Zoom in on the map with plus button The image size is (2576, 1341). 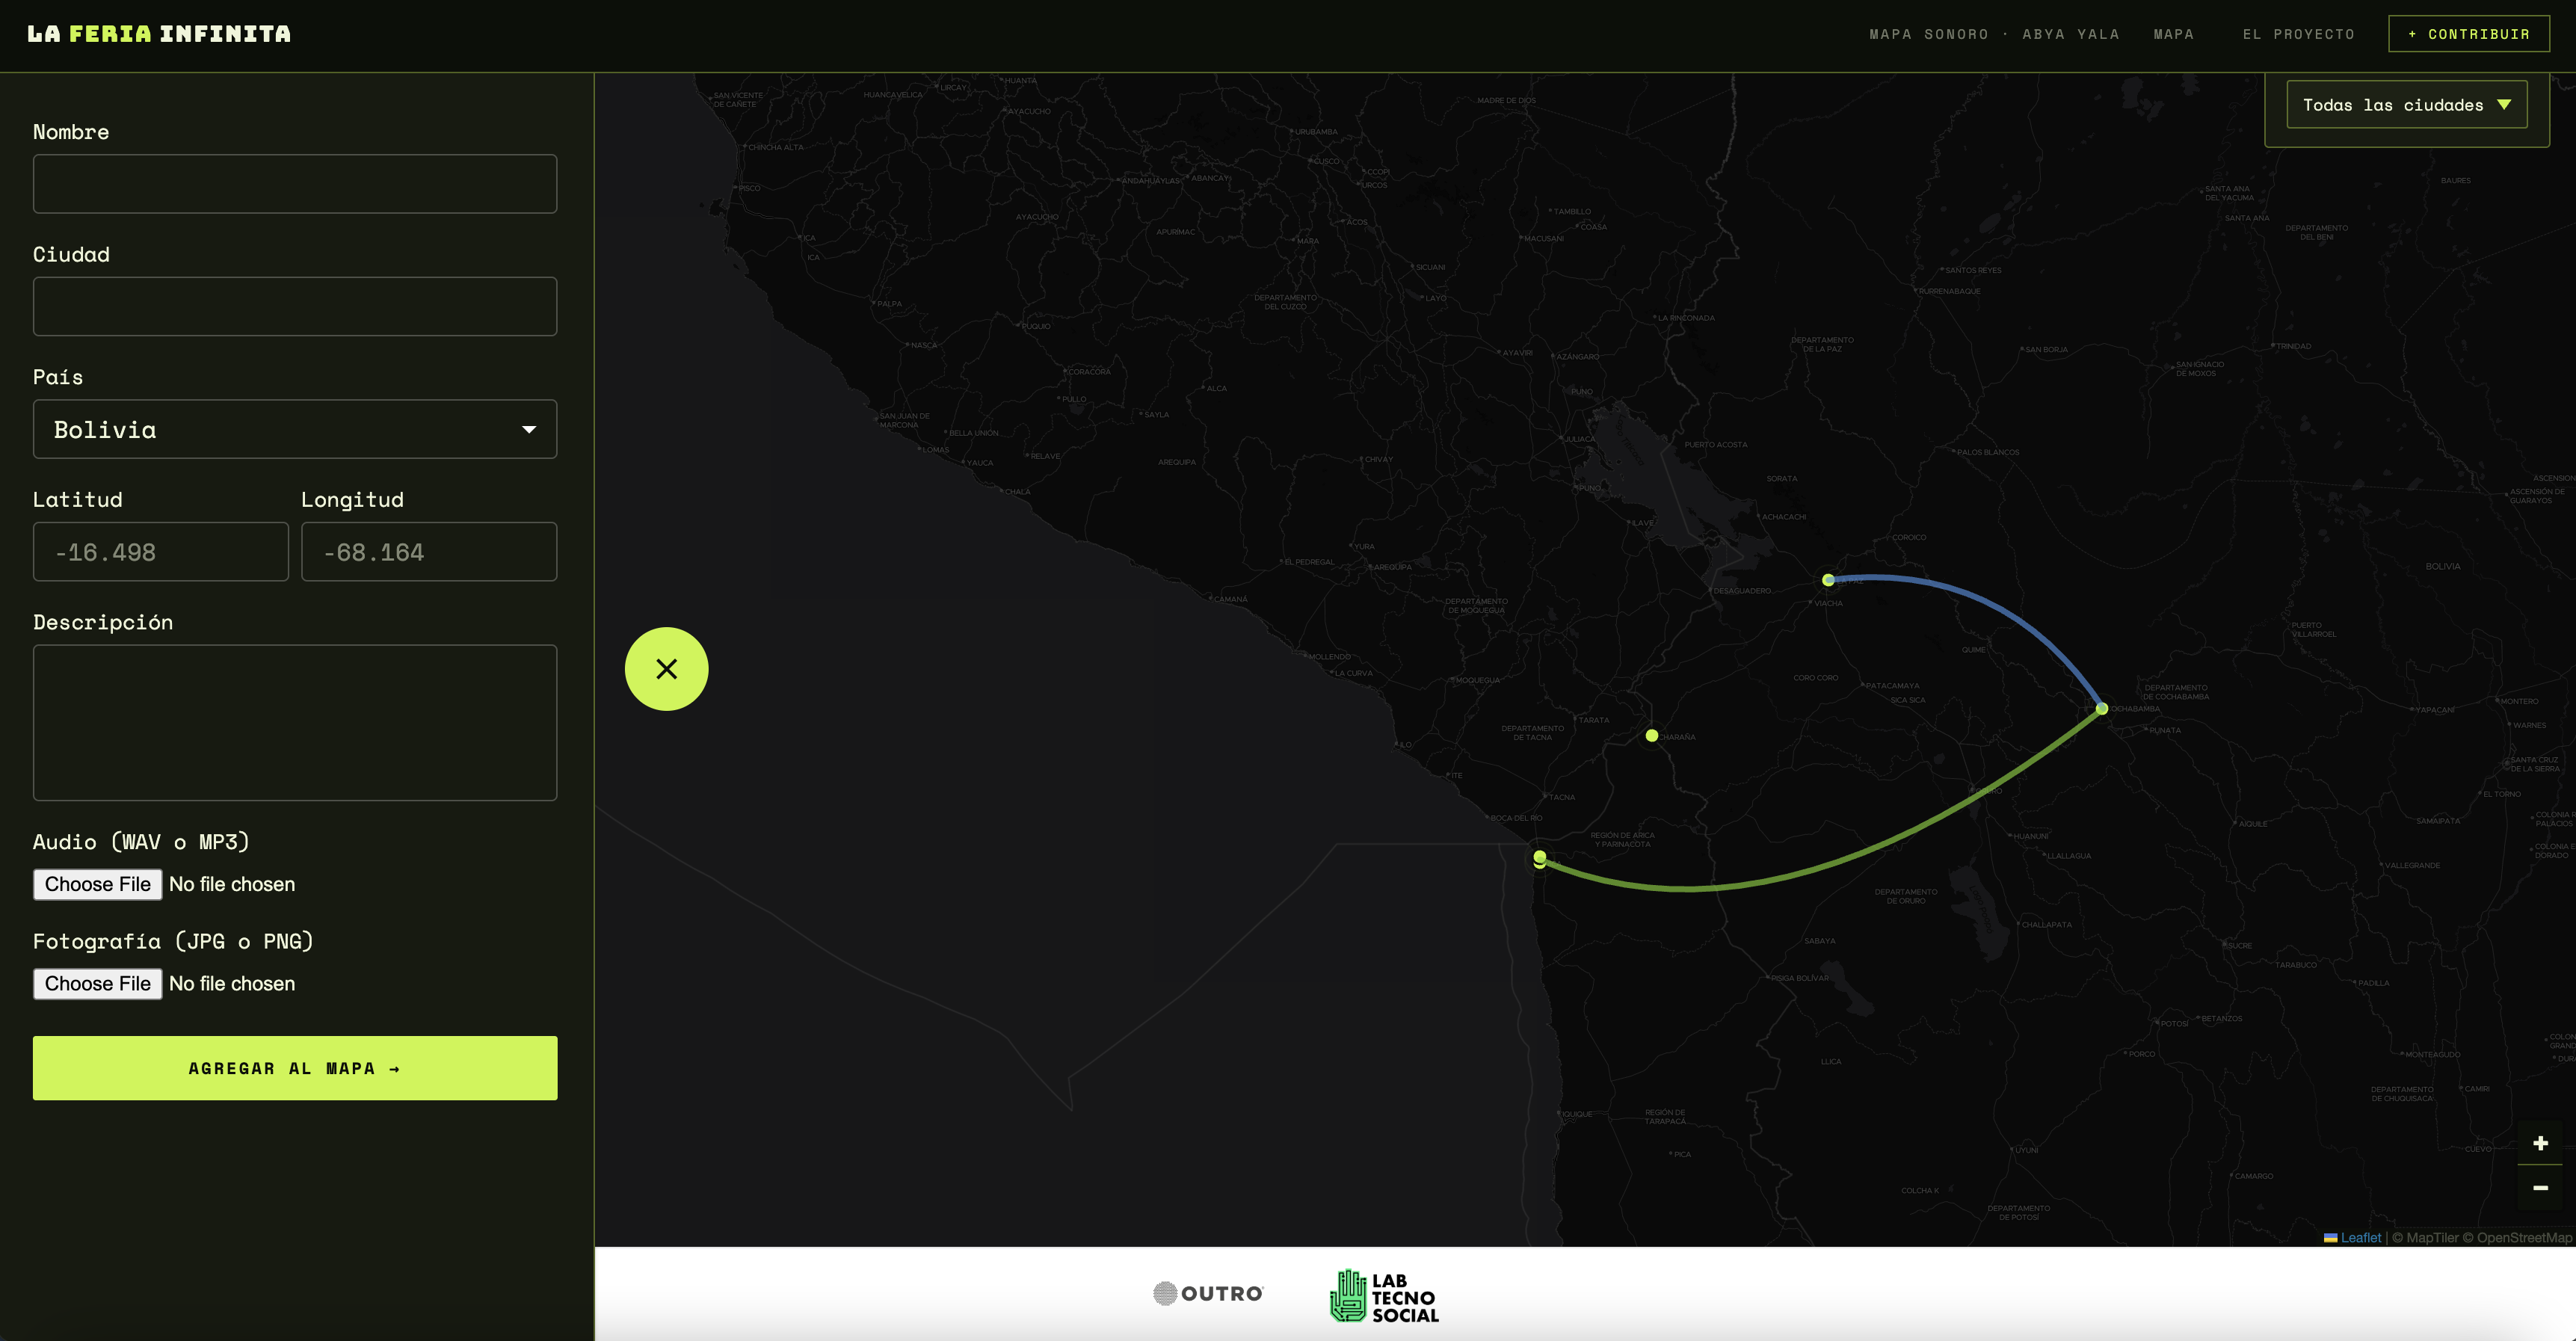(2540, 1143)
